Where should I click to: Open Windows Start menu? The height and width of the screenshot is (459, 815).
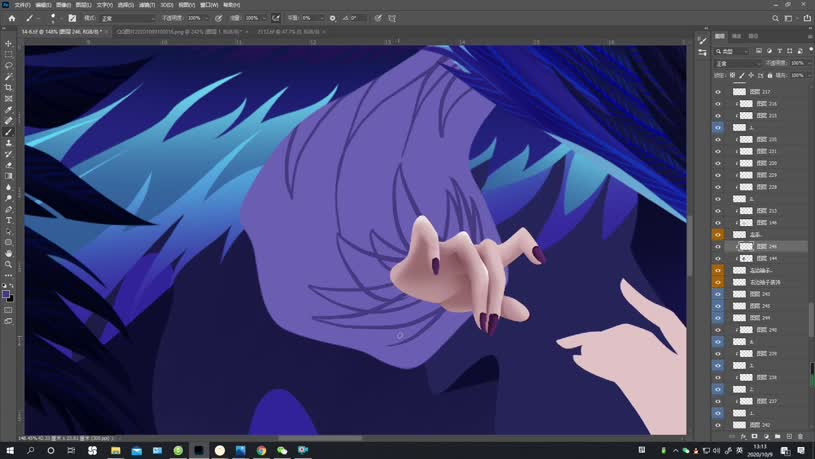point(10,450)
